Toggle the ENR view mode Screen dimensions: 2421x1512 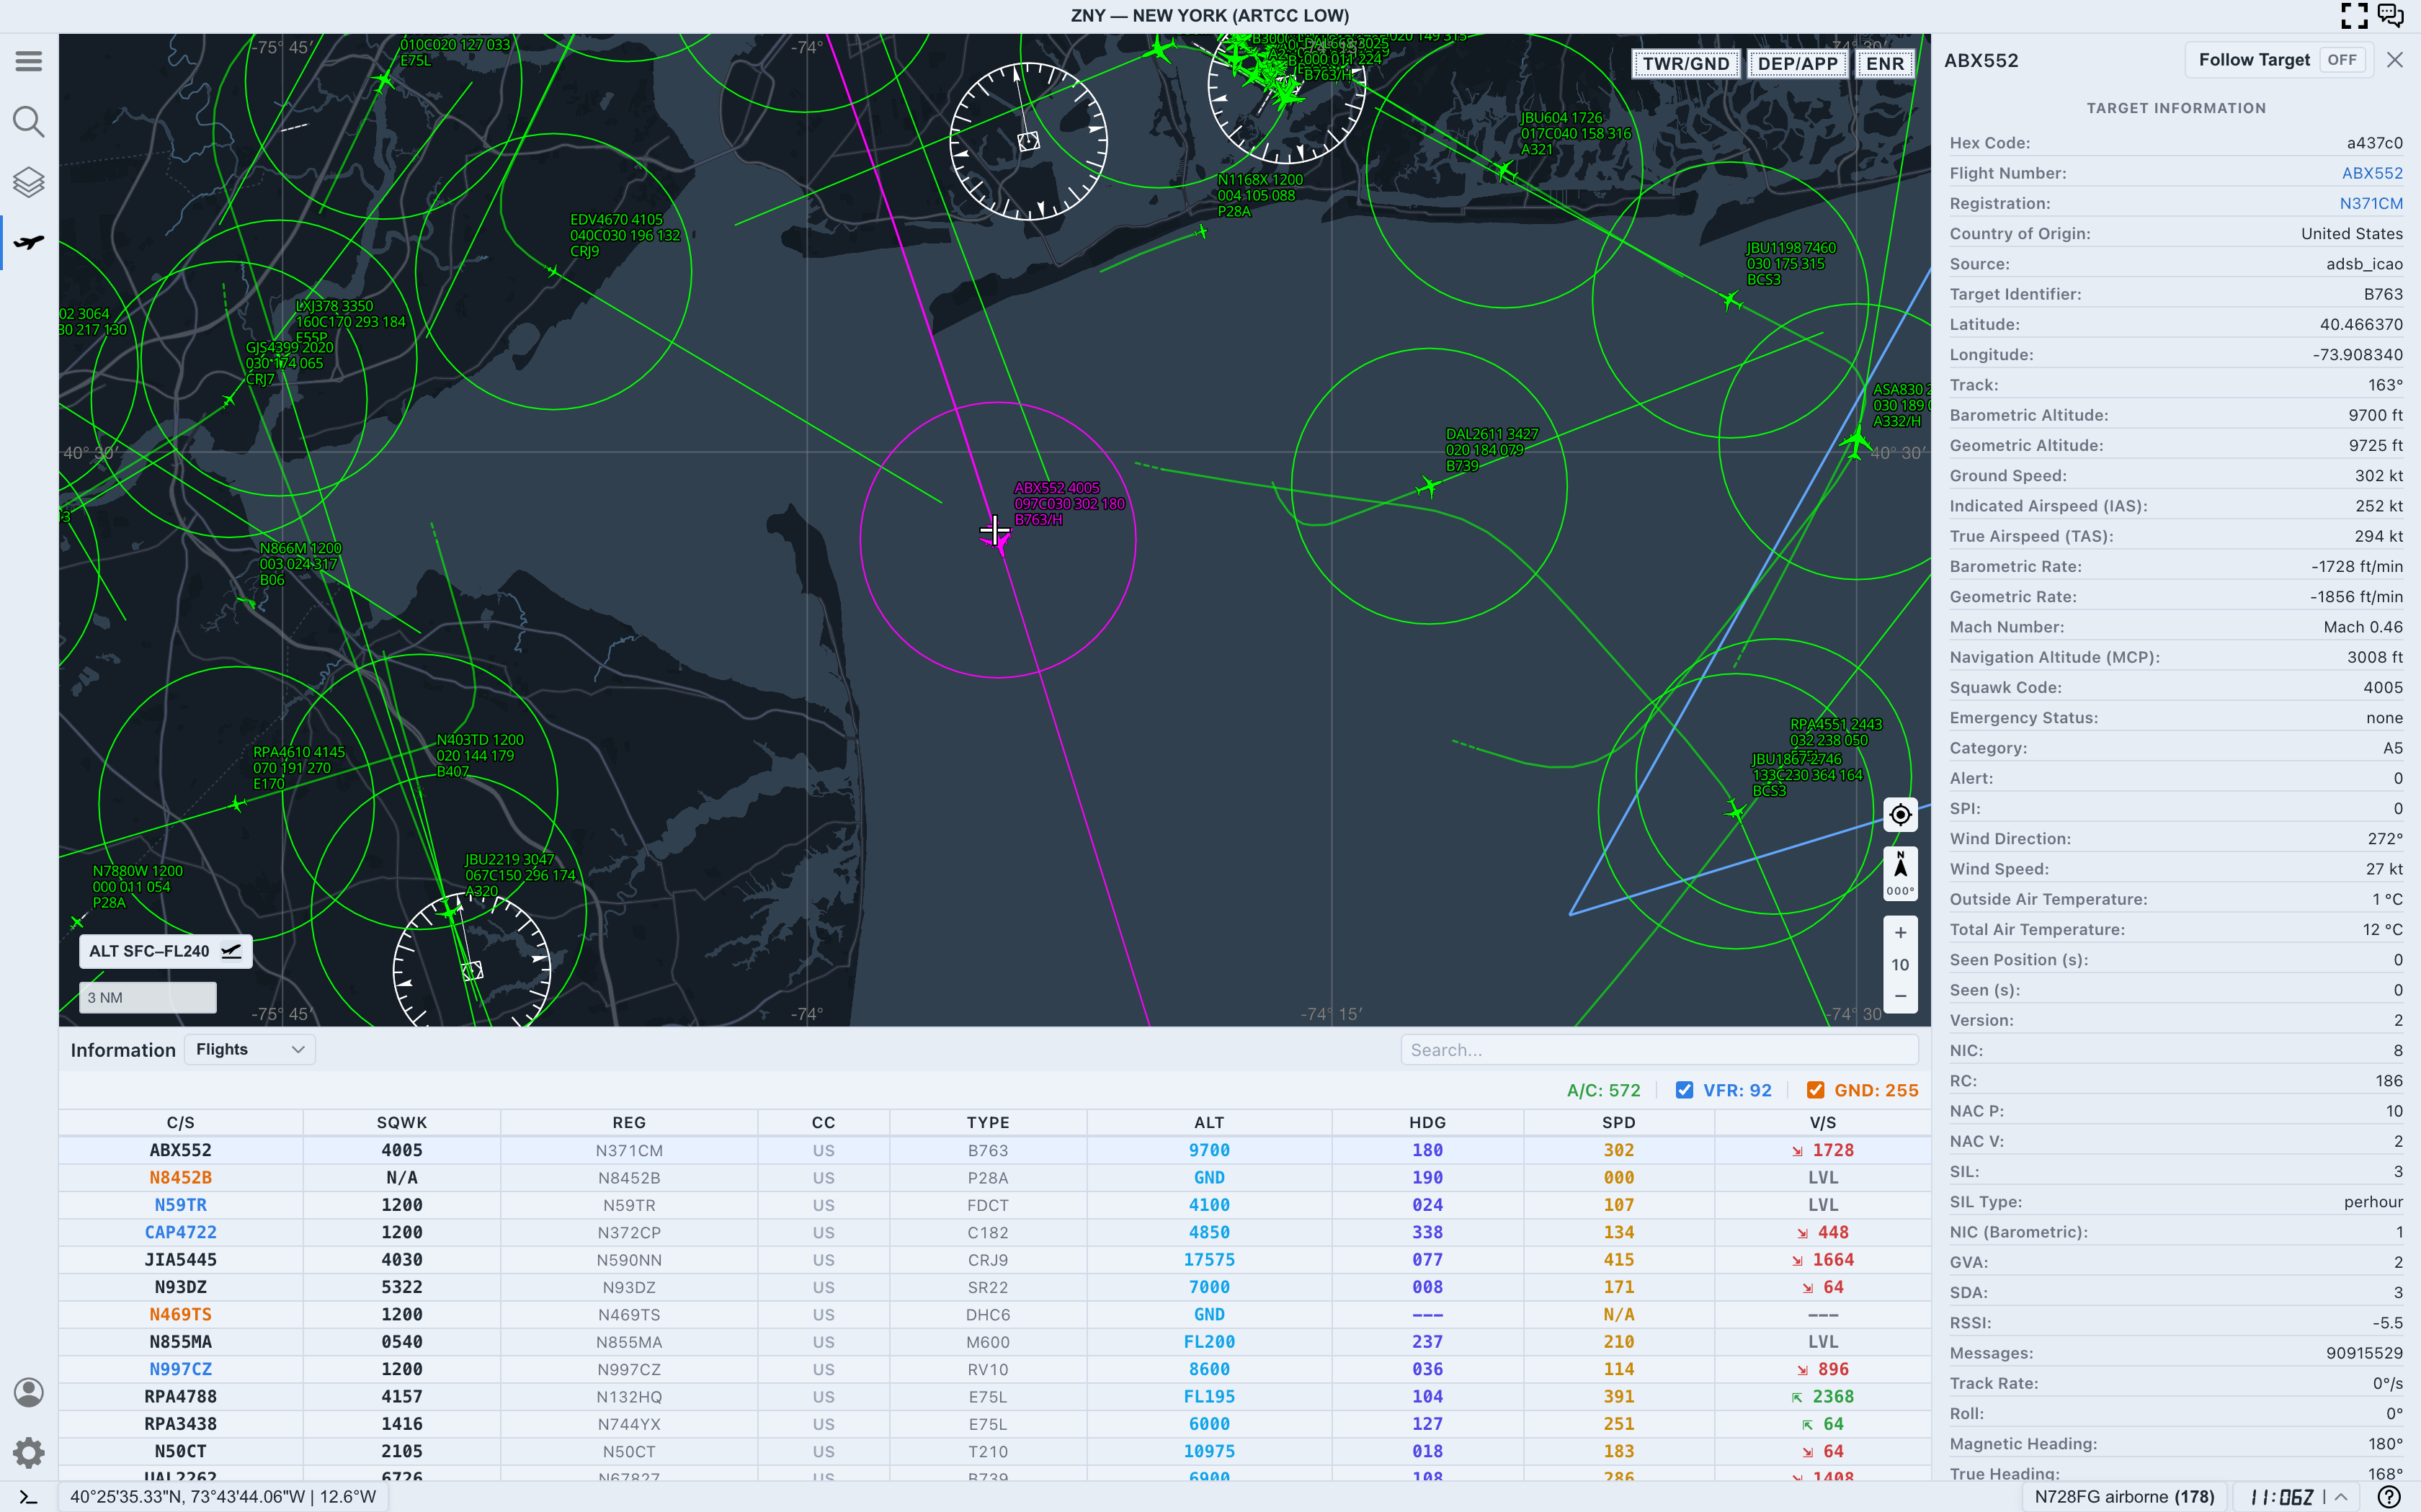click(x=1885, y=64)
